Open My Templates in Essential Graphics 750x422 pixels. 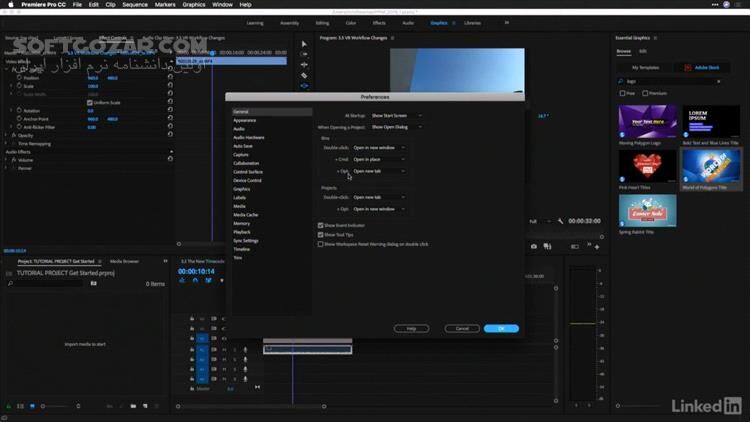pyautogui.click(x=645, y=67)
